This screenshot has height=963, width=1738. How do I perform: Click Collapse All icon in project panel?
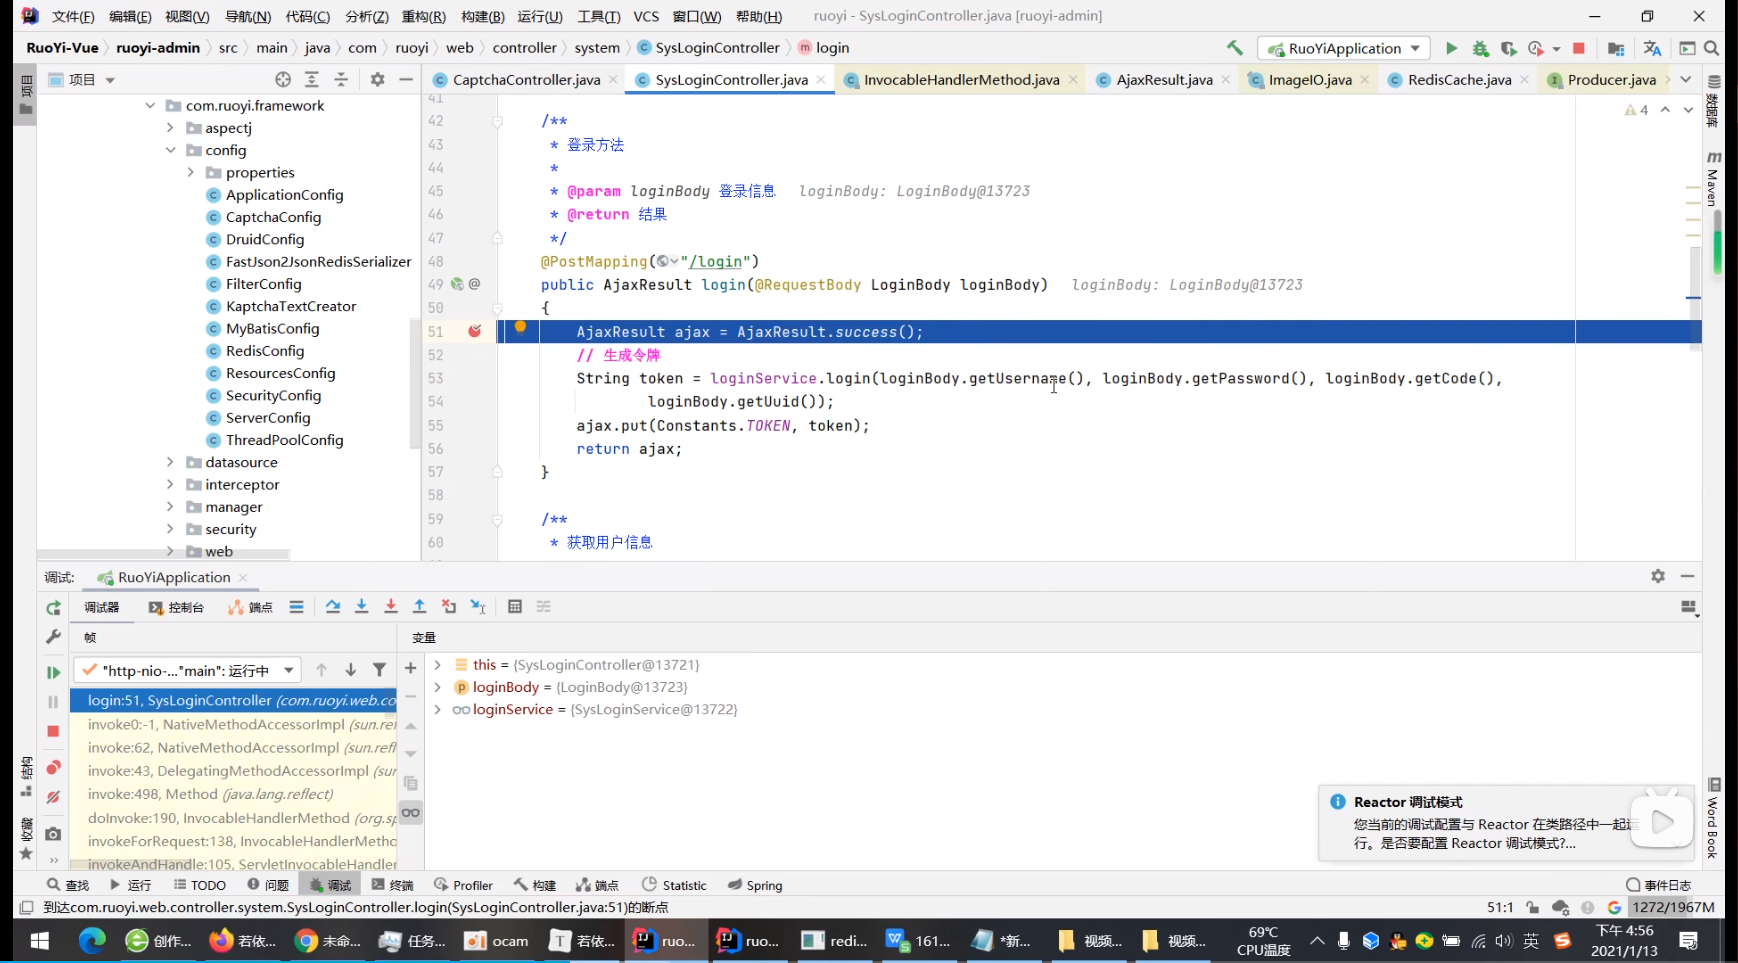(341, 79)
